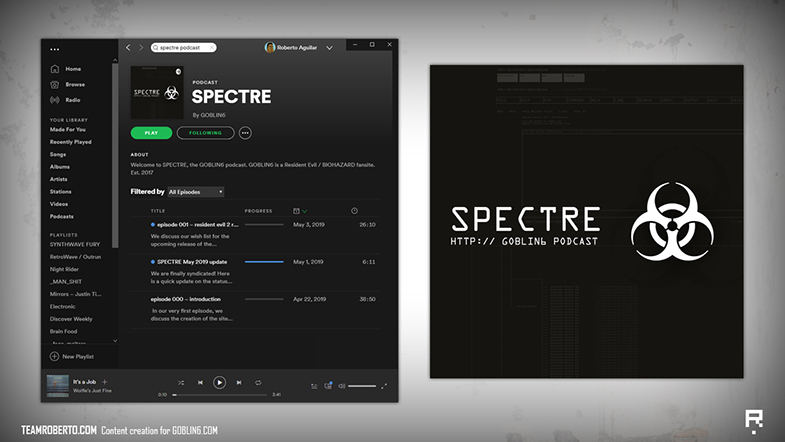Image resolution: width=785 pixels, height=442 pixels.
Task: Click the search magnifier icon
Action: click(x=156, y=48)
